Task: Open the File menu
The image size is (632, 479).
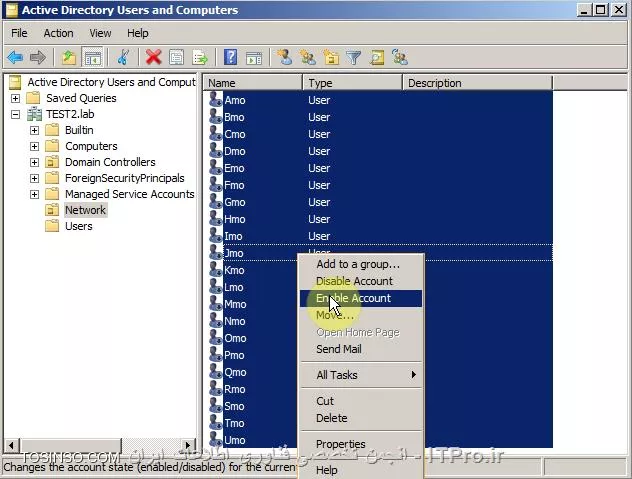Action: tap(19, 33)
